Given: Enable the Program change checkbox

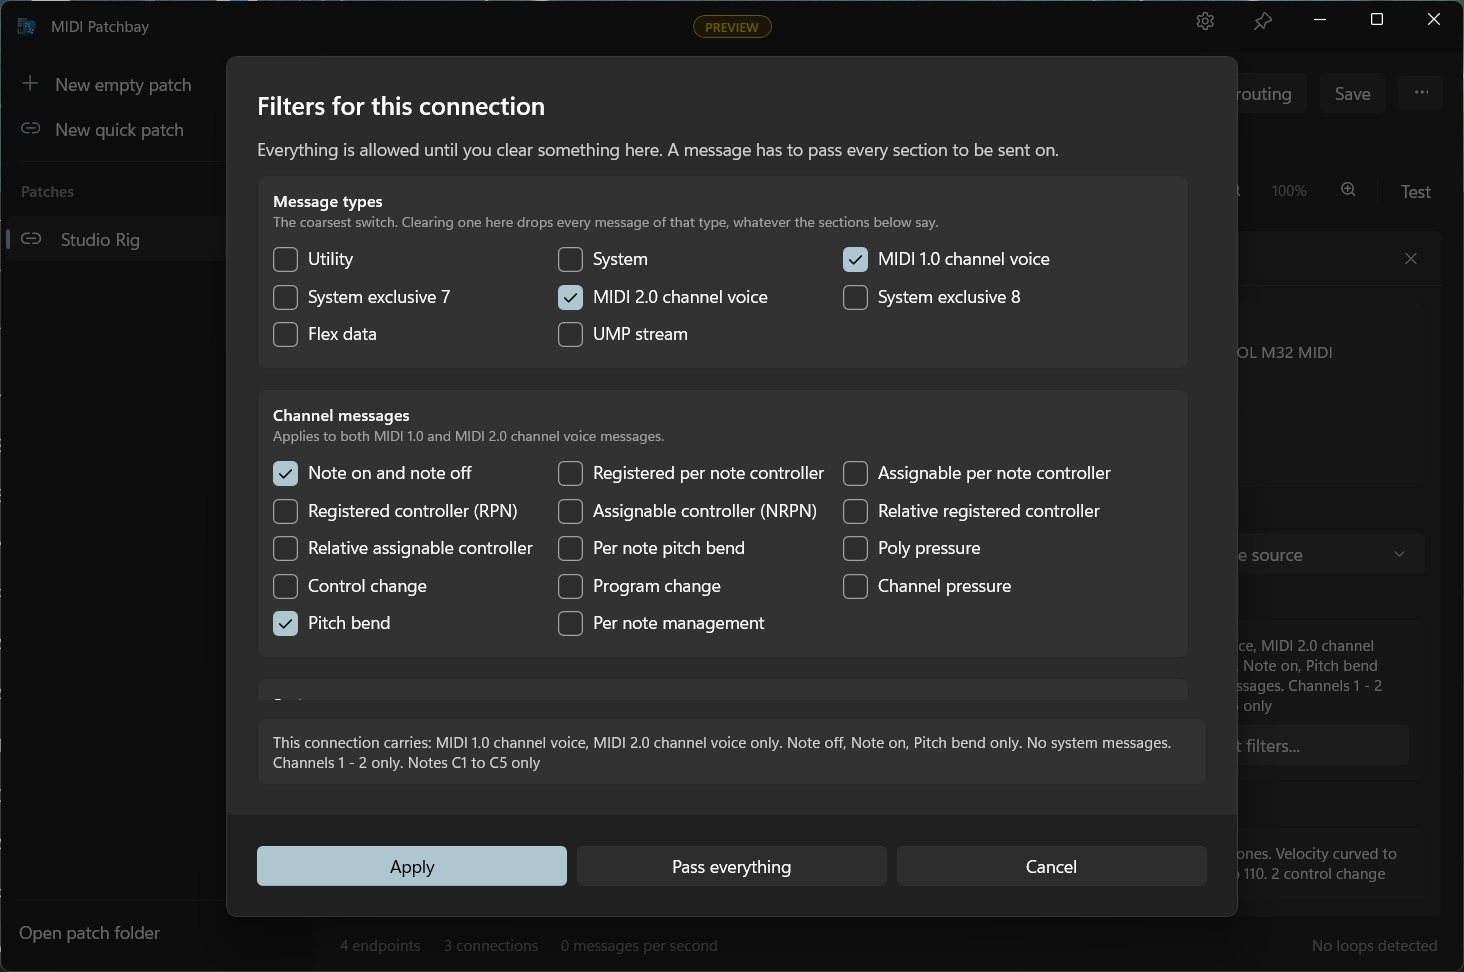Looking at the screenshot, I should (571, 586).
